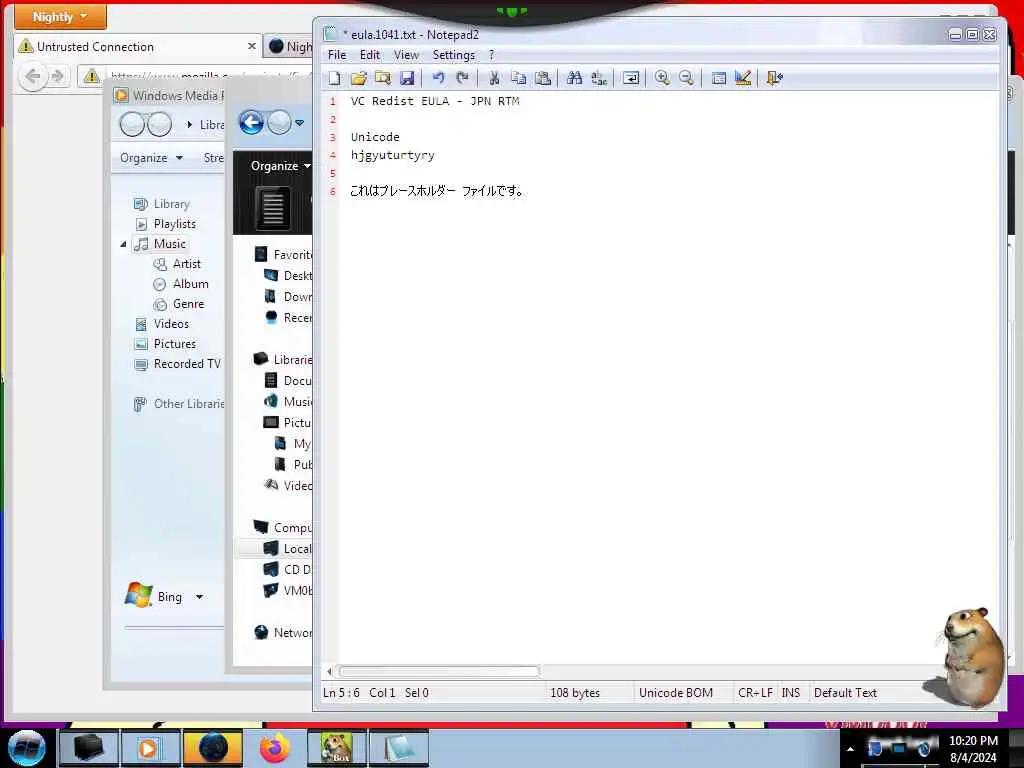Click the Open file folder icon
The height and width of the screenshot is (768, 1024).
click(x=359, y=78)
